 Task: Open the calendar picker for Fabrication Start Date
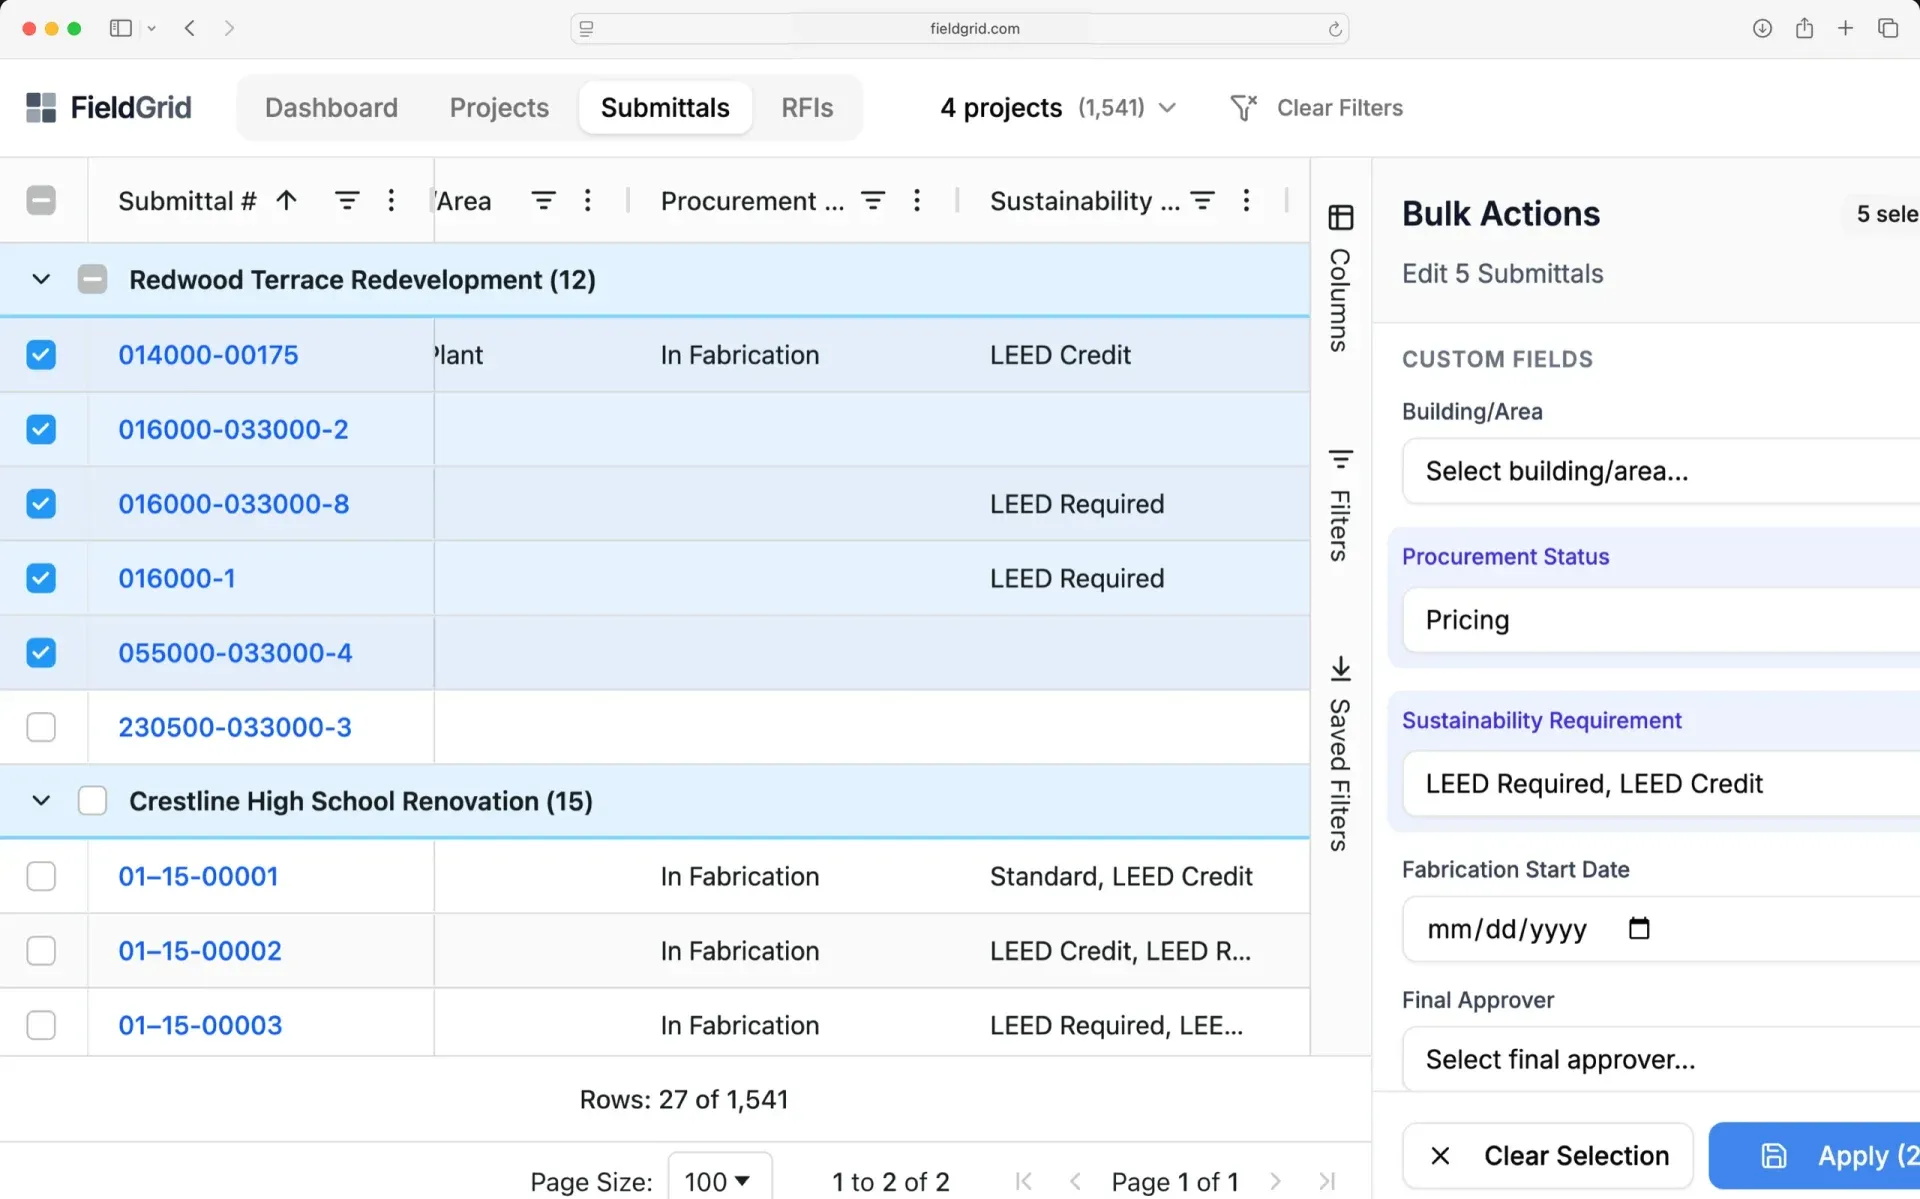coord(1638,929)
